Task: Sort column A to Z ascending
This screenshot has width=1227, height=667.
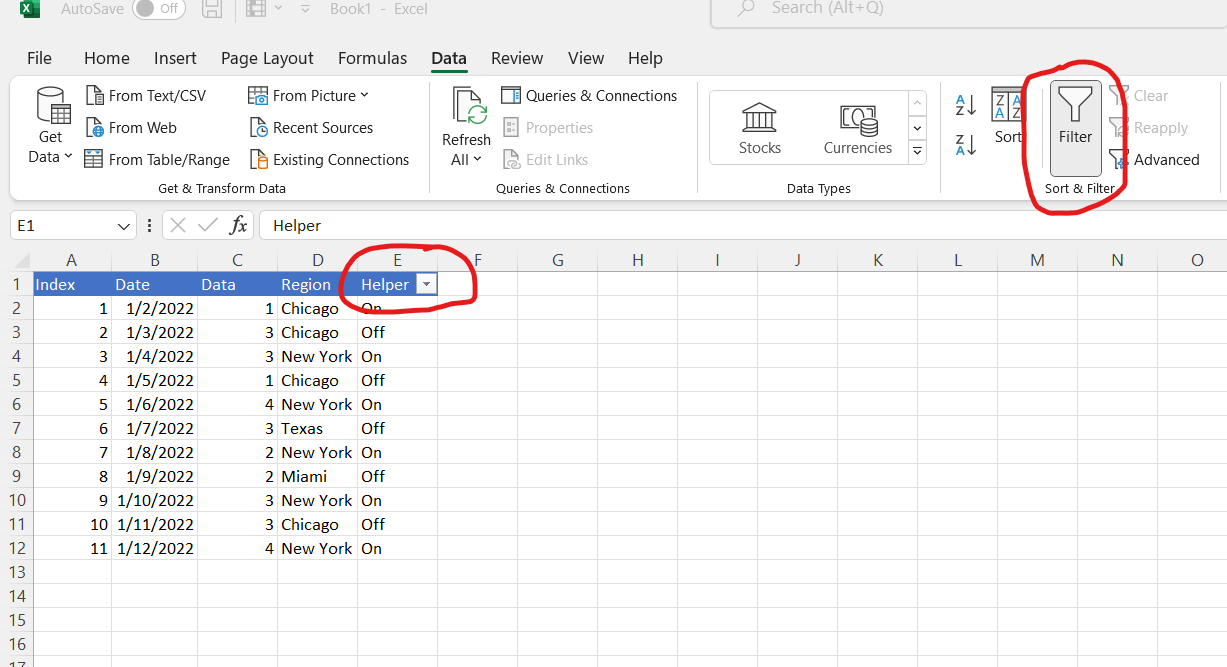Action: tap(964, 104)
